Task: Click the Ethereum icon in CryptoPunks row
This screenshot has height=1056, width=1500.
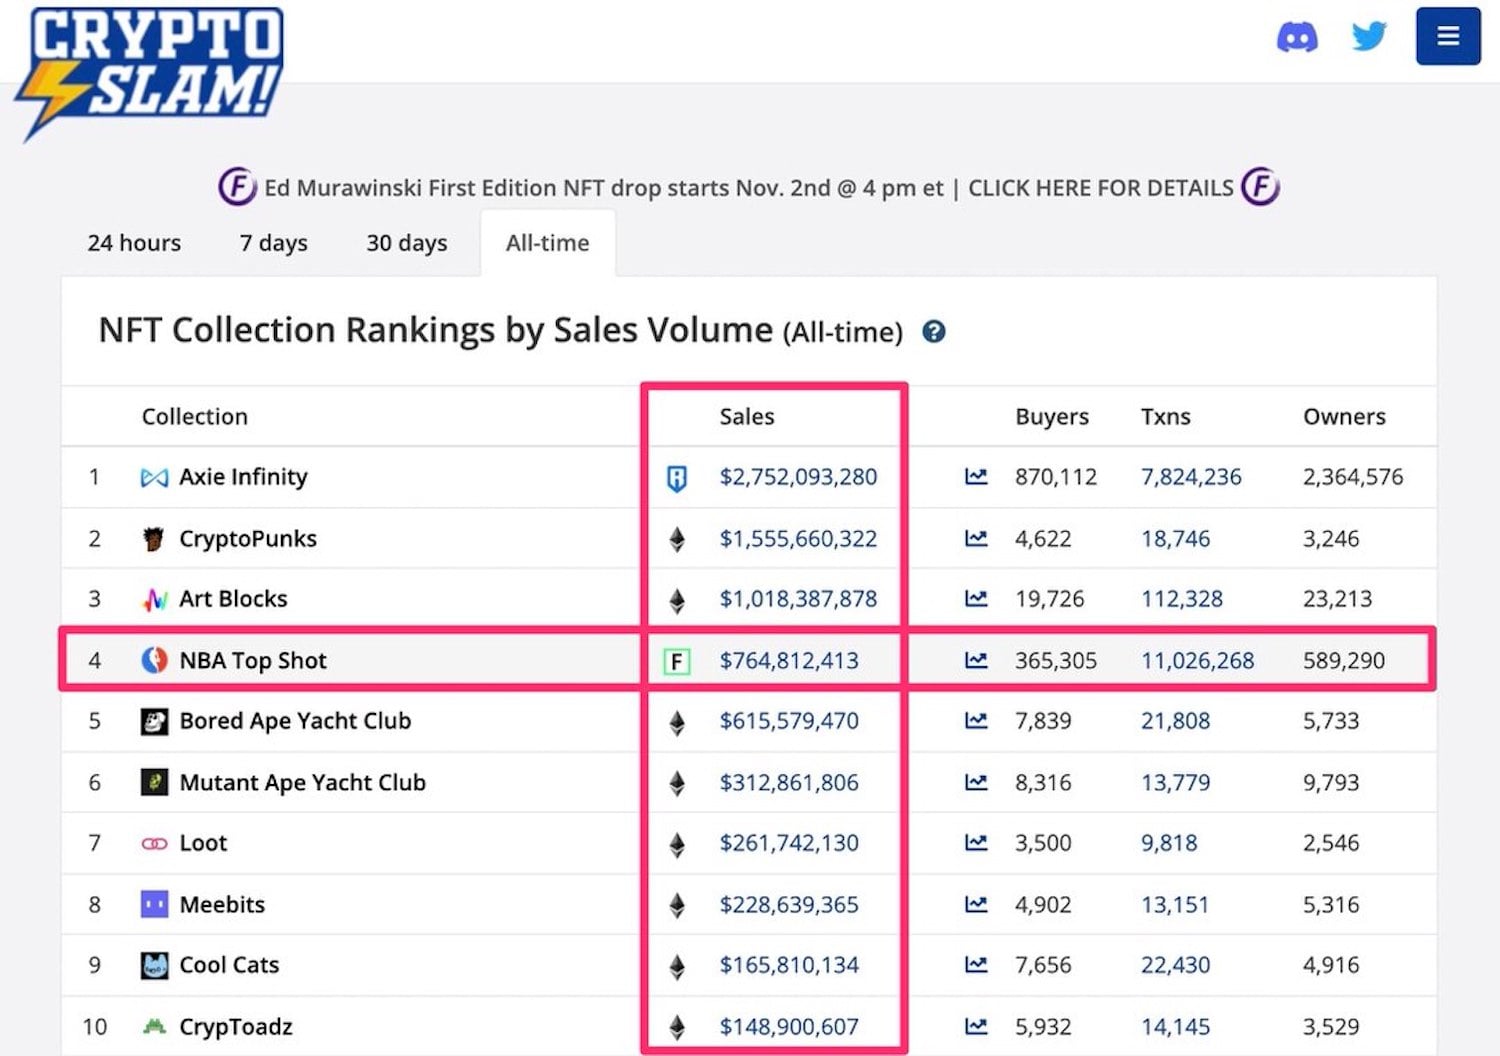Action: (677, 540)
